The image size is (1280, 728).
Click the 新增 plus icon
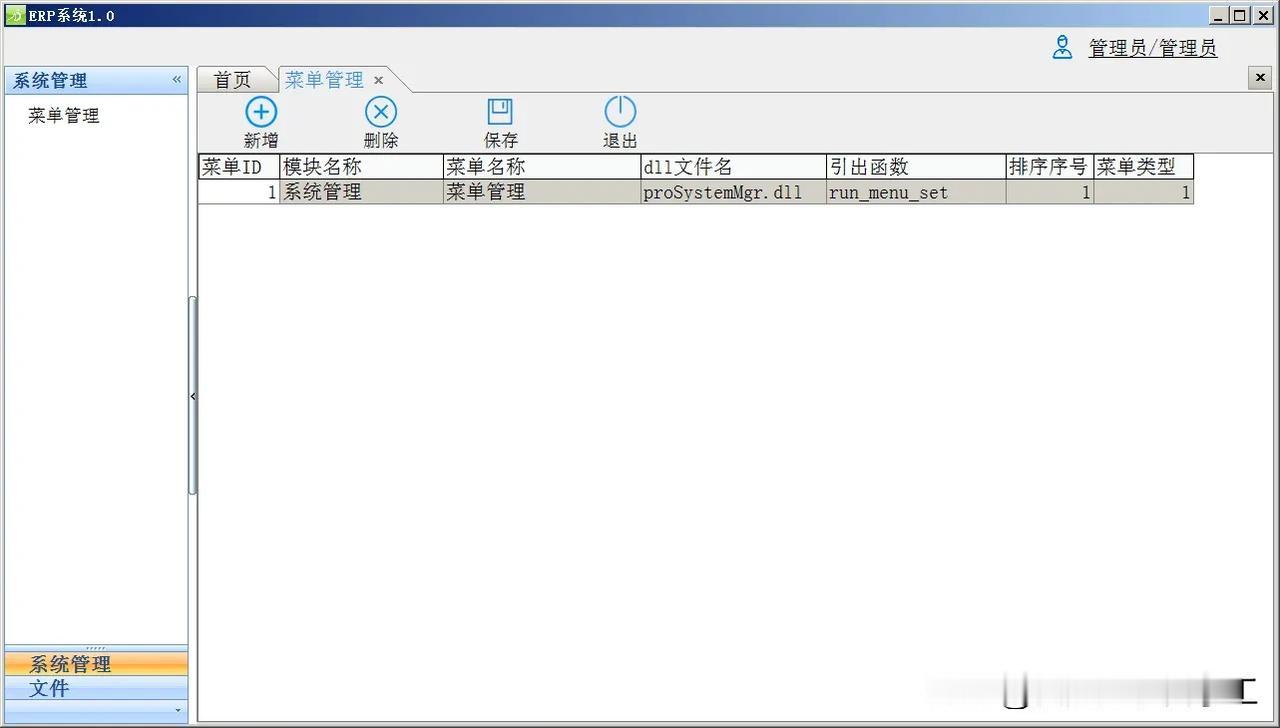(261, 112)
